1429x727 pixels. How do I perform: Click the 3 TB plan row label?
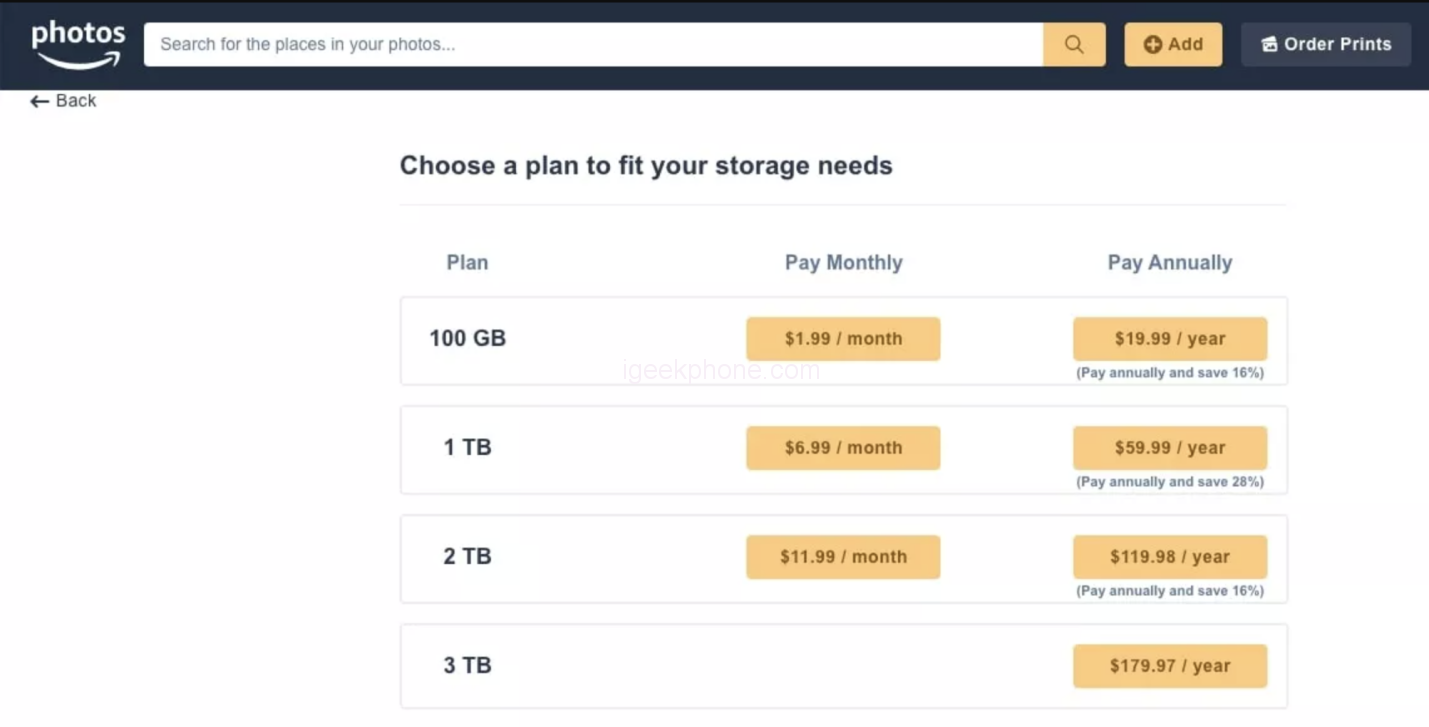[x=467, y=666]
